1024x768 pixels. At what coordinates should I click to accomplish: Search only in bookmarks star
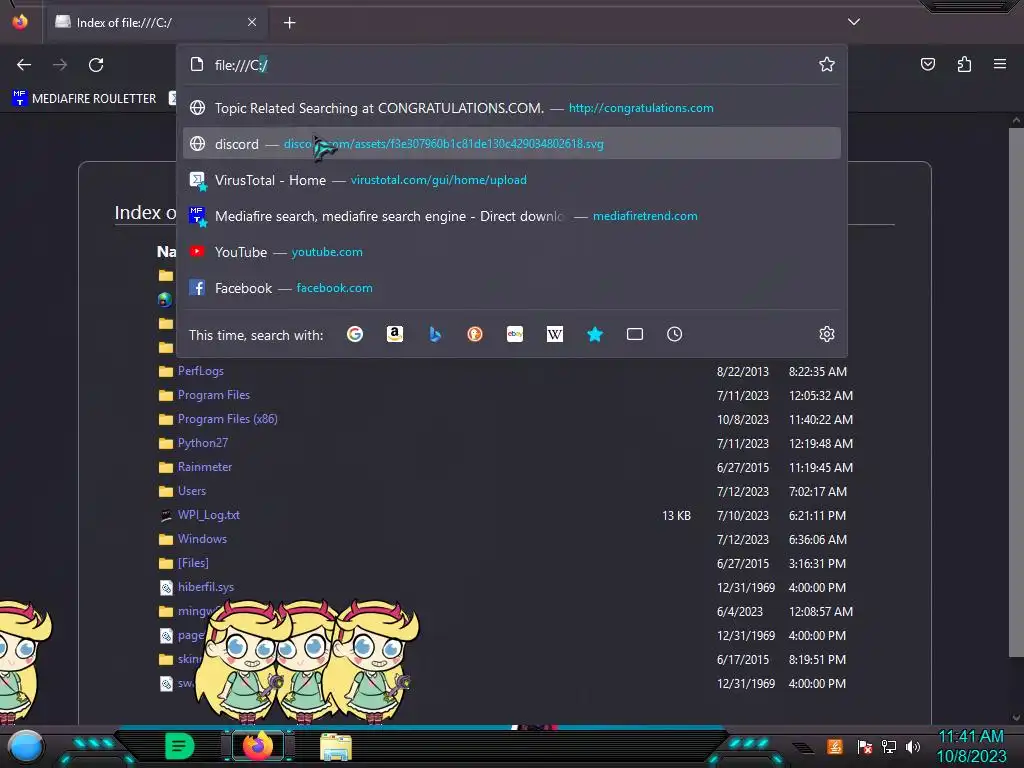coord(595,334)
